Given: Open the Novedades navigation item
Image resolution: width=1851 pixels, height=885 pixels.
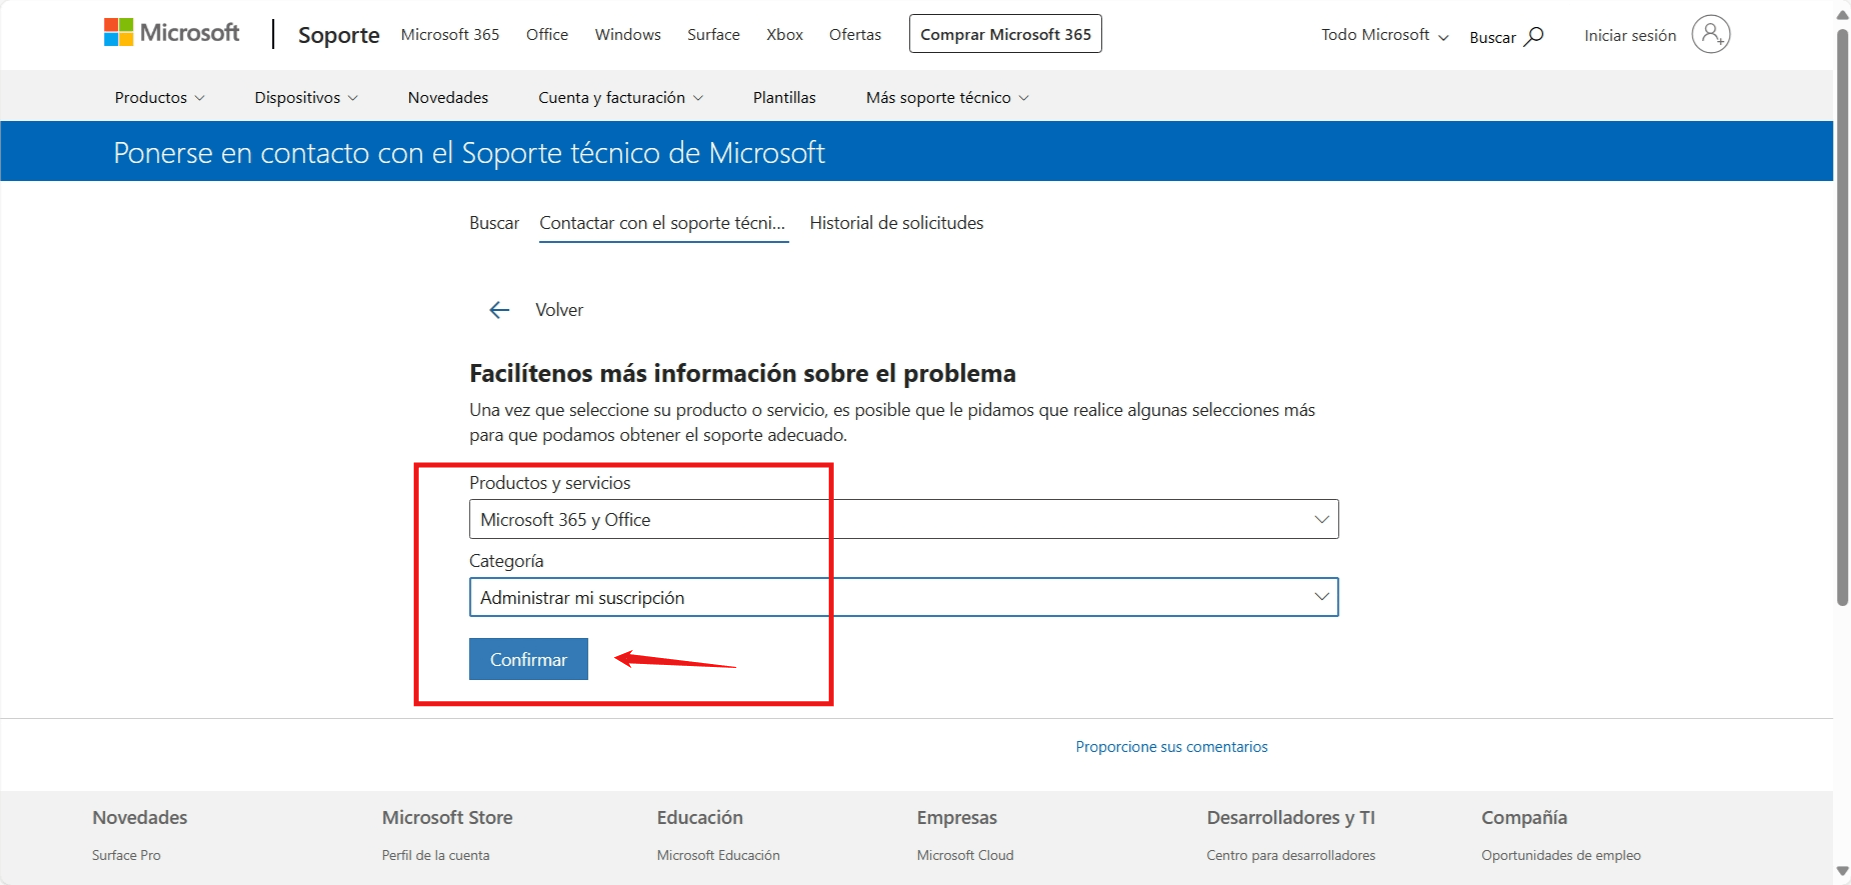Looking at the screenshot, I should (x=448, y=97).
